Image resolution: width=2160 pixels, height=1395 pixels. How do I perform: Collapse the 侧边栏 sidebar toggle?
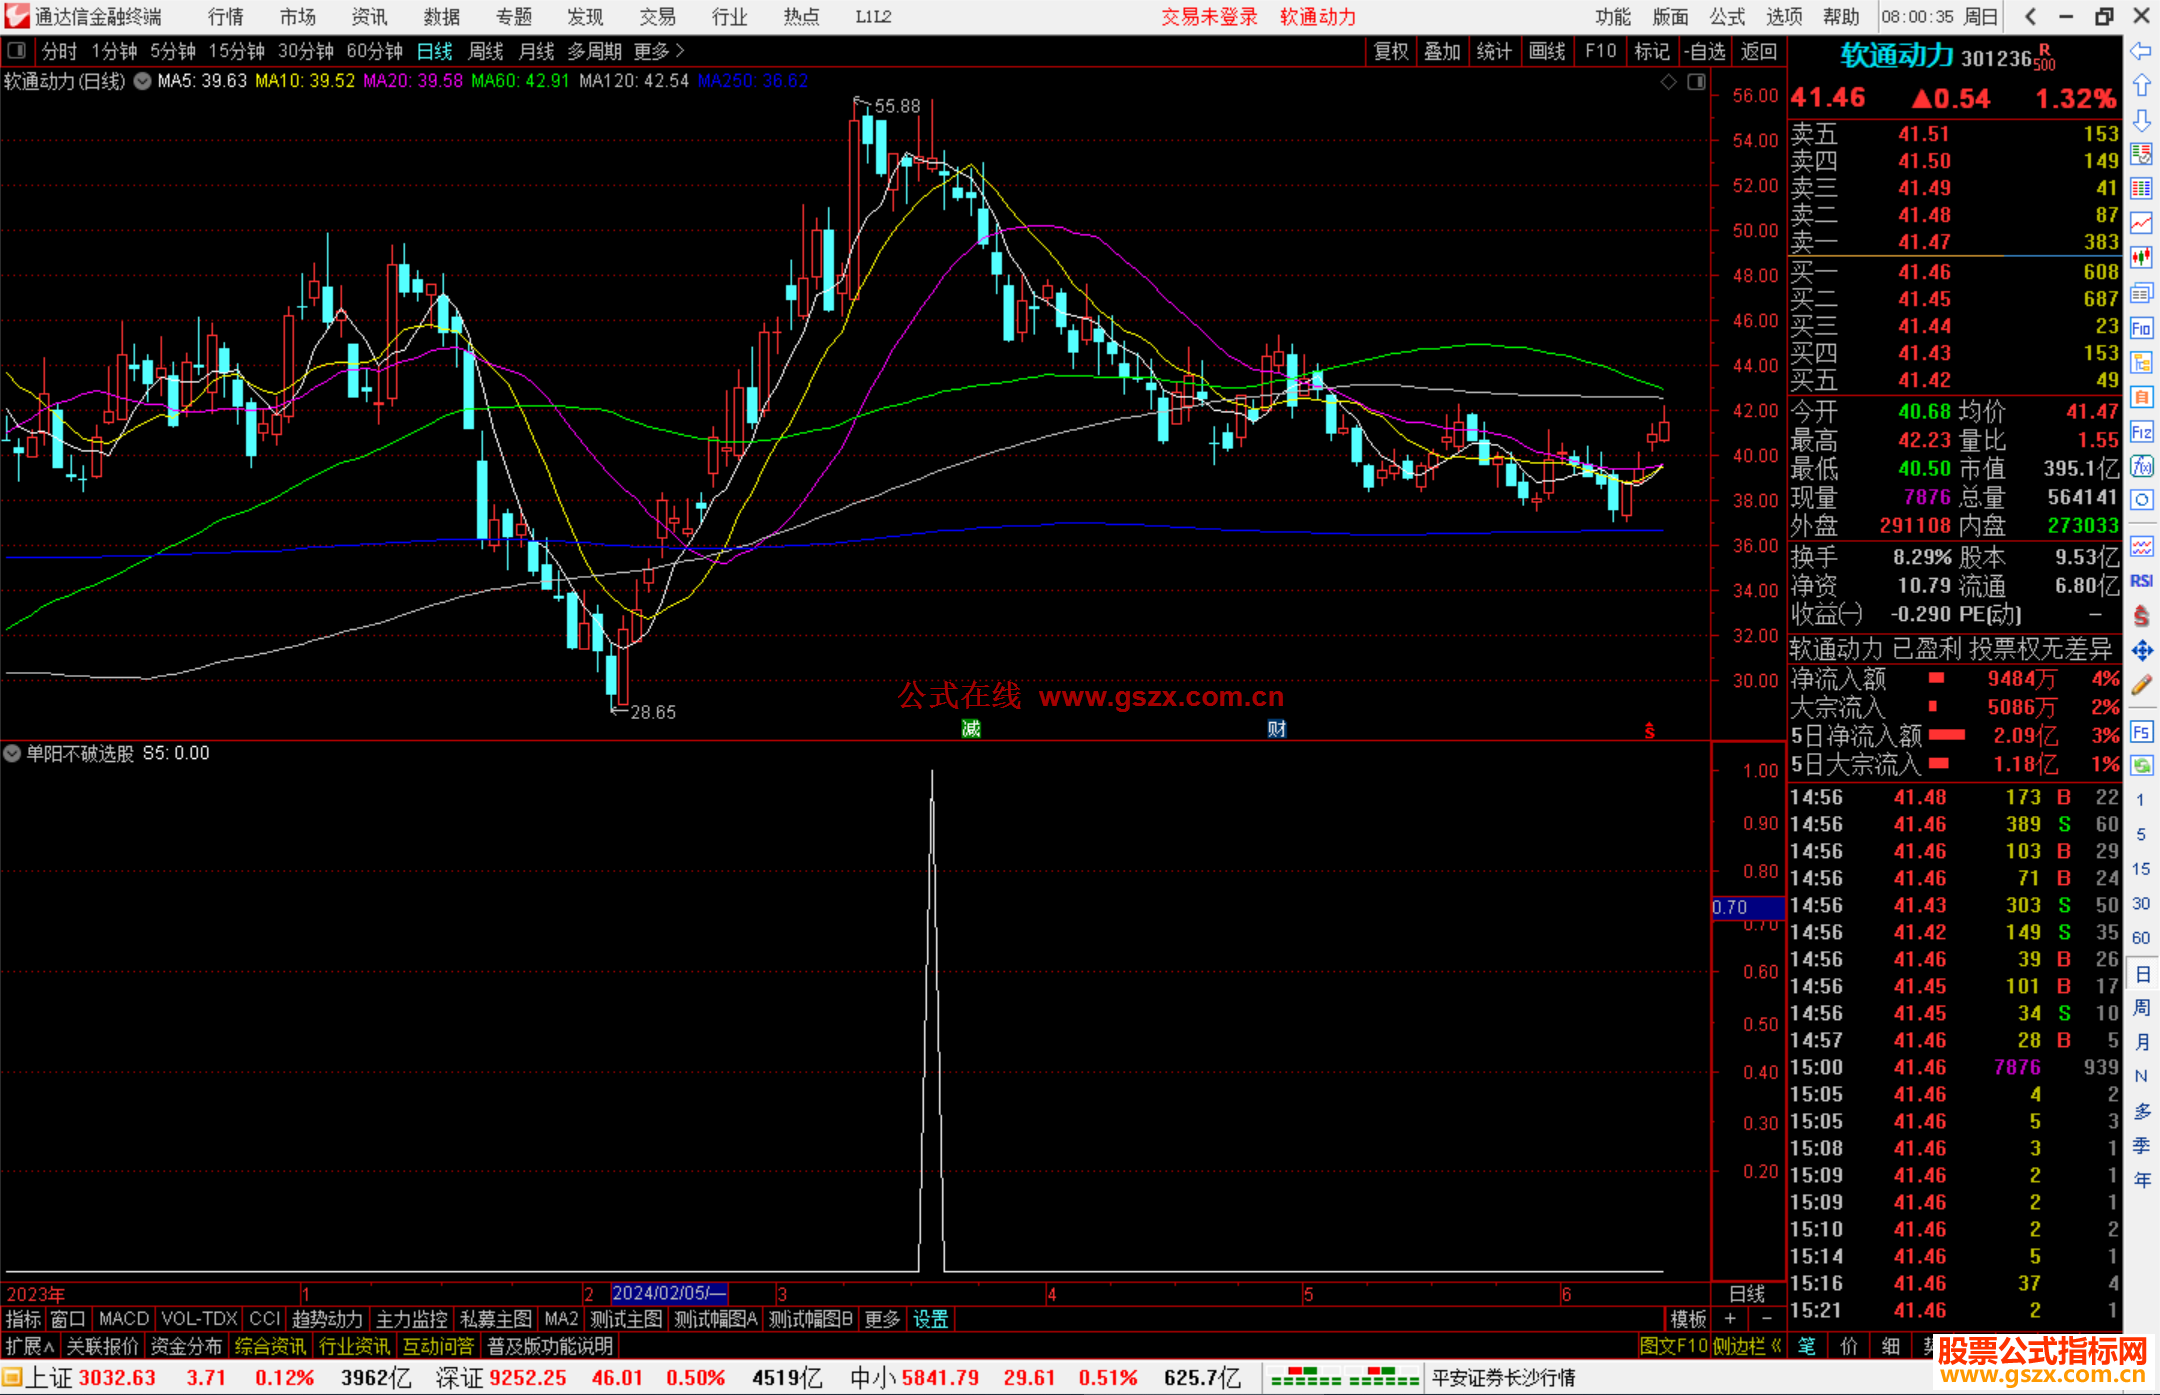[1747, 1346]
